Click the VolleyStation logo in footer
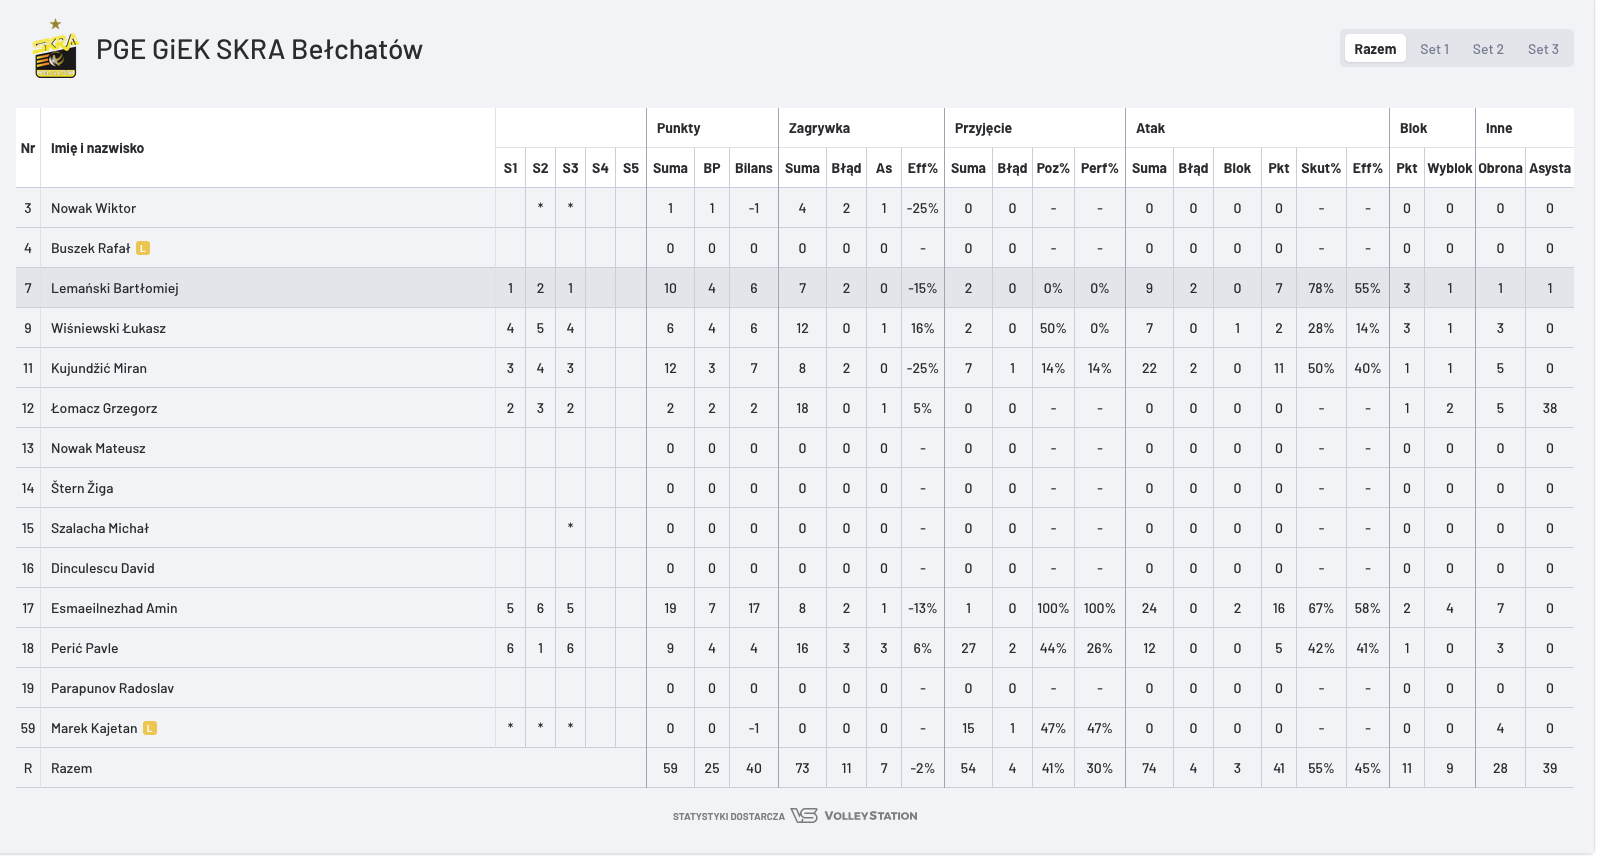Screen dimensions: 1597x857 [x=854, y=815]
